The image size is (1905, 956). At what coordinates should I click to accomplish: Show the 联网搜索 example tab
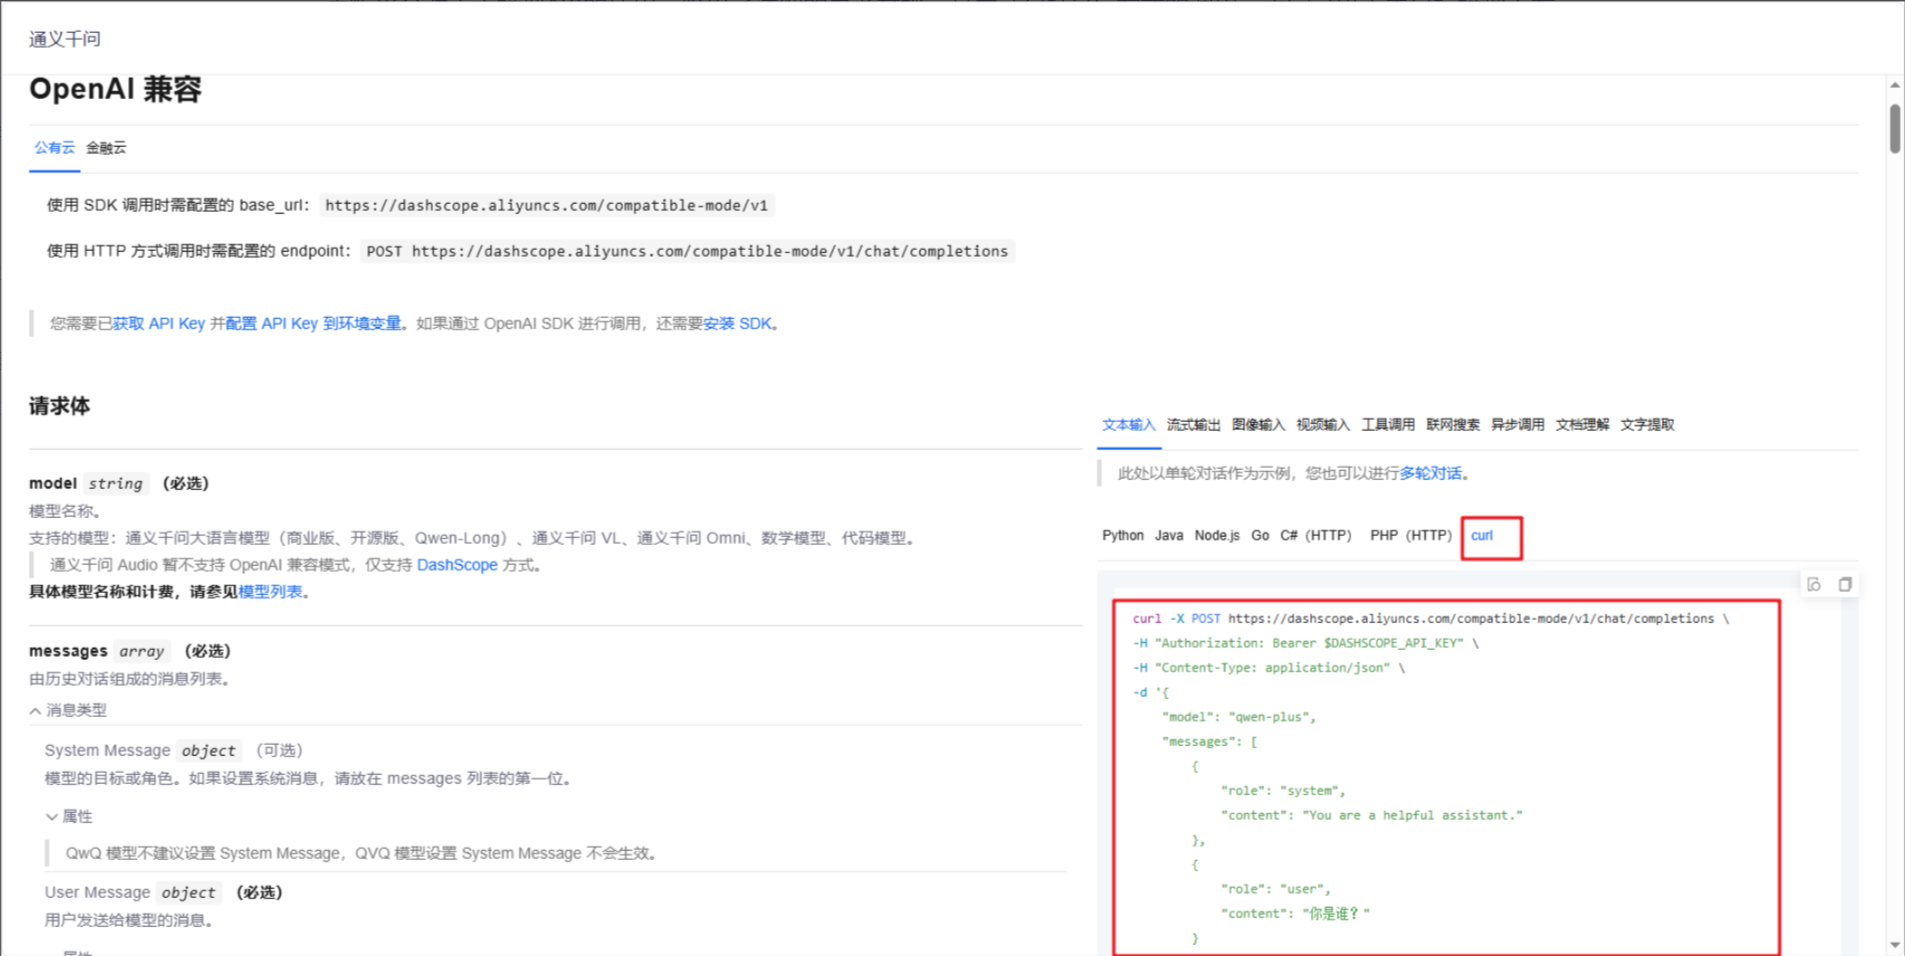coord(1453,425)
